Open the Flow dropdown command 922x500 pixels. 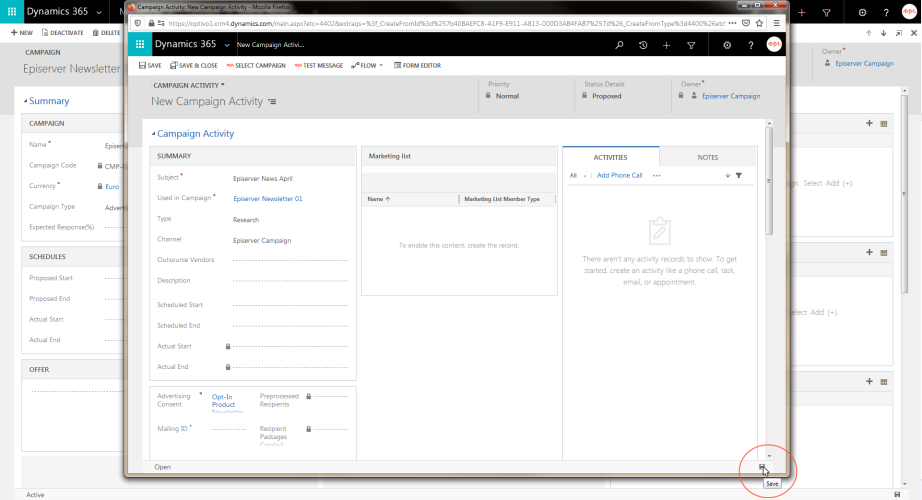tap(367, 65)
